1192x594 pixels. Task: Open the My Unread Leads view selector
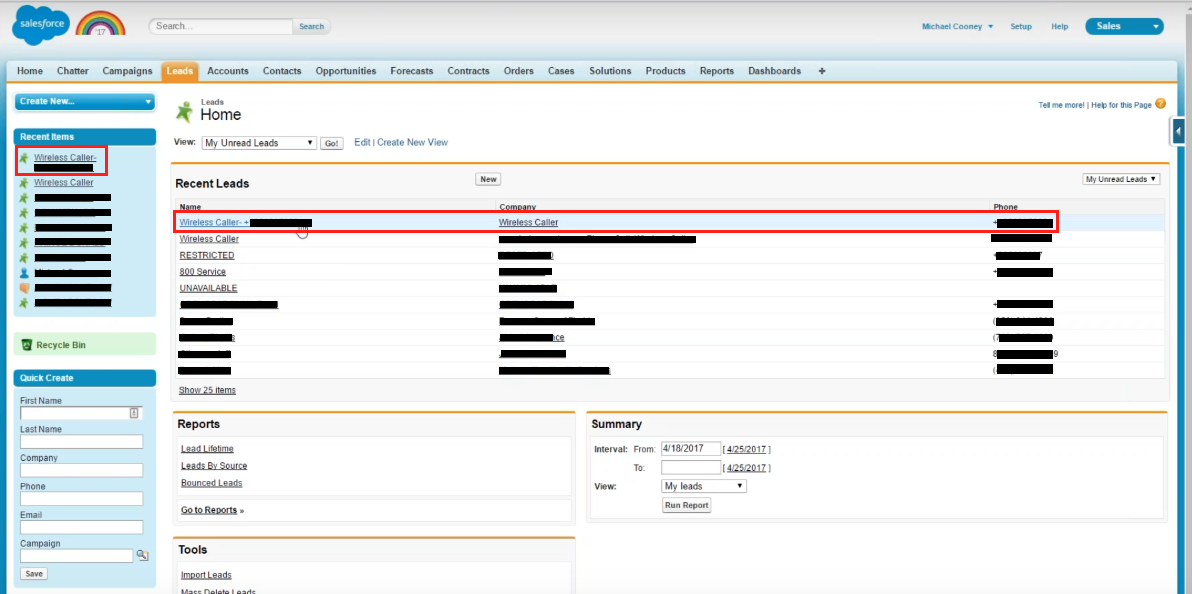[259, 143]
